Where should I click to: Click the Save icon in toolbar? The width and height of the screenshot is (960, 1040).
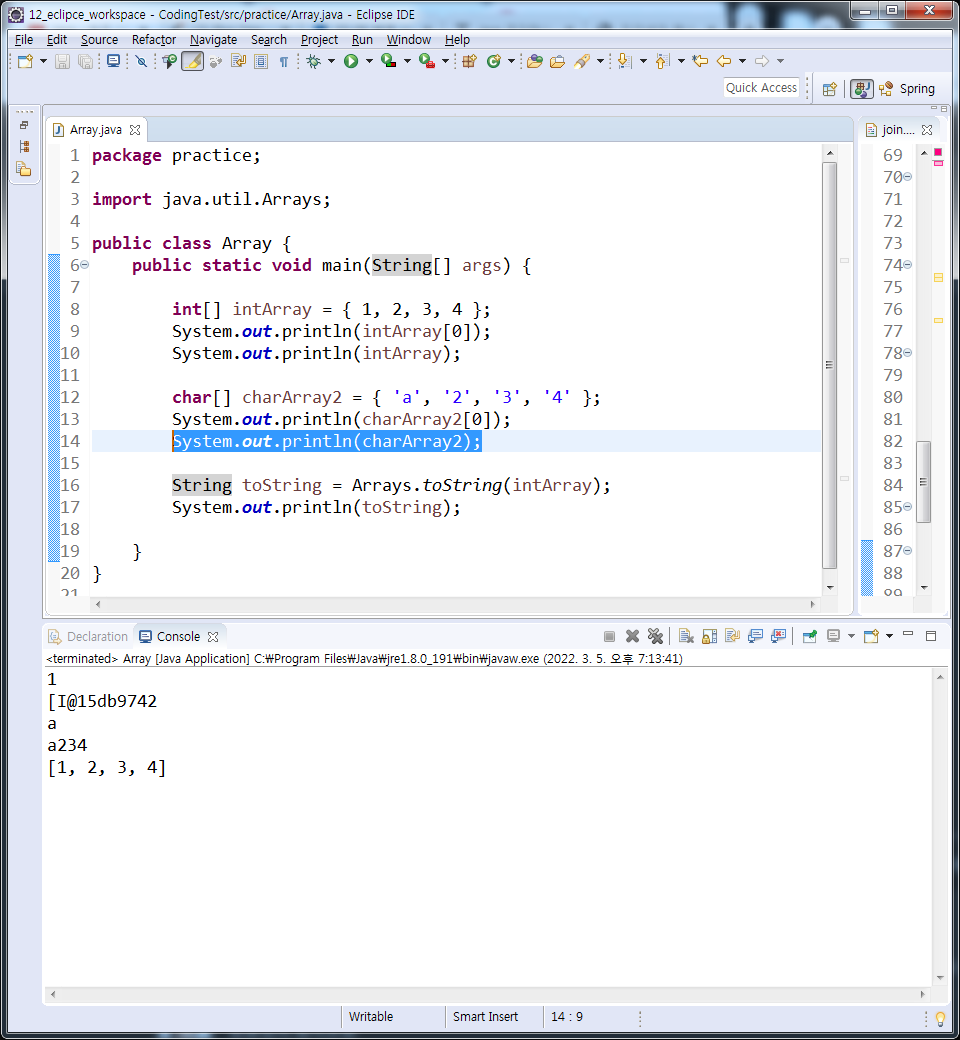pyautogui.click(x=62, y=62)
